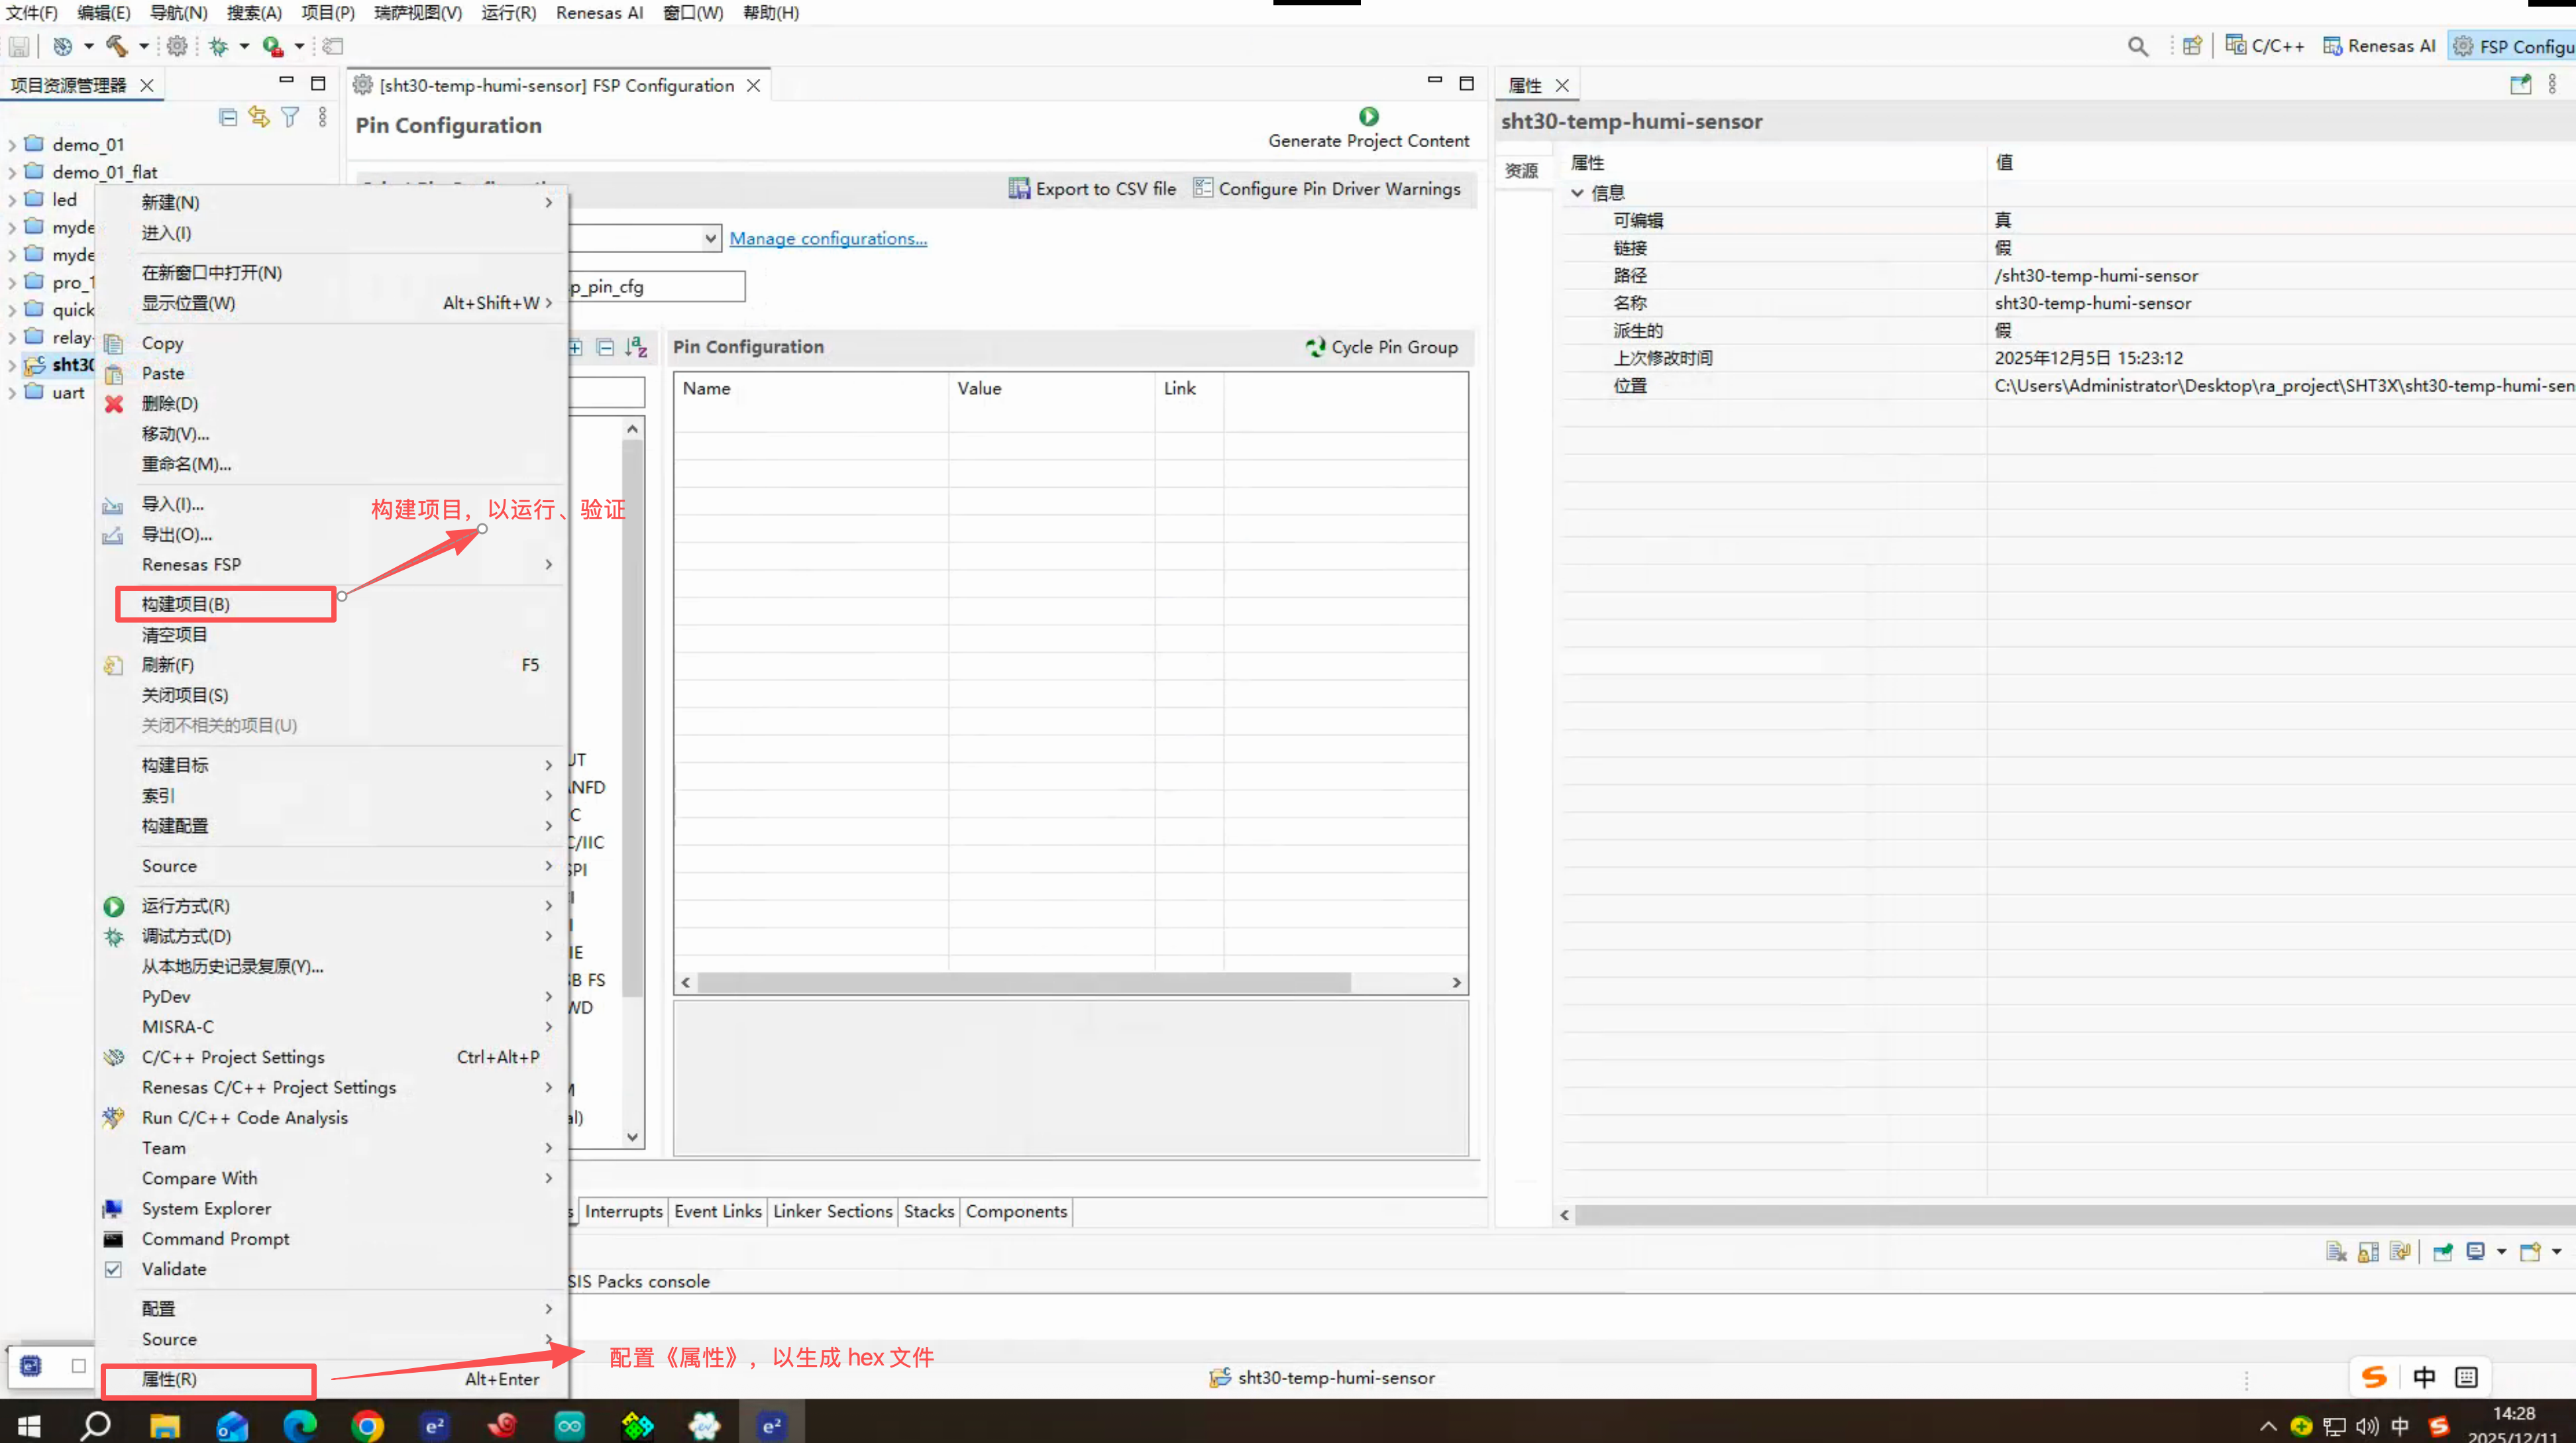2576x1443 pixels.
Task: Click the pin table horizontal scrollbar
Action: click(x=1024, y=982)
